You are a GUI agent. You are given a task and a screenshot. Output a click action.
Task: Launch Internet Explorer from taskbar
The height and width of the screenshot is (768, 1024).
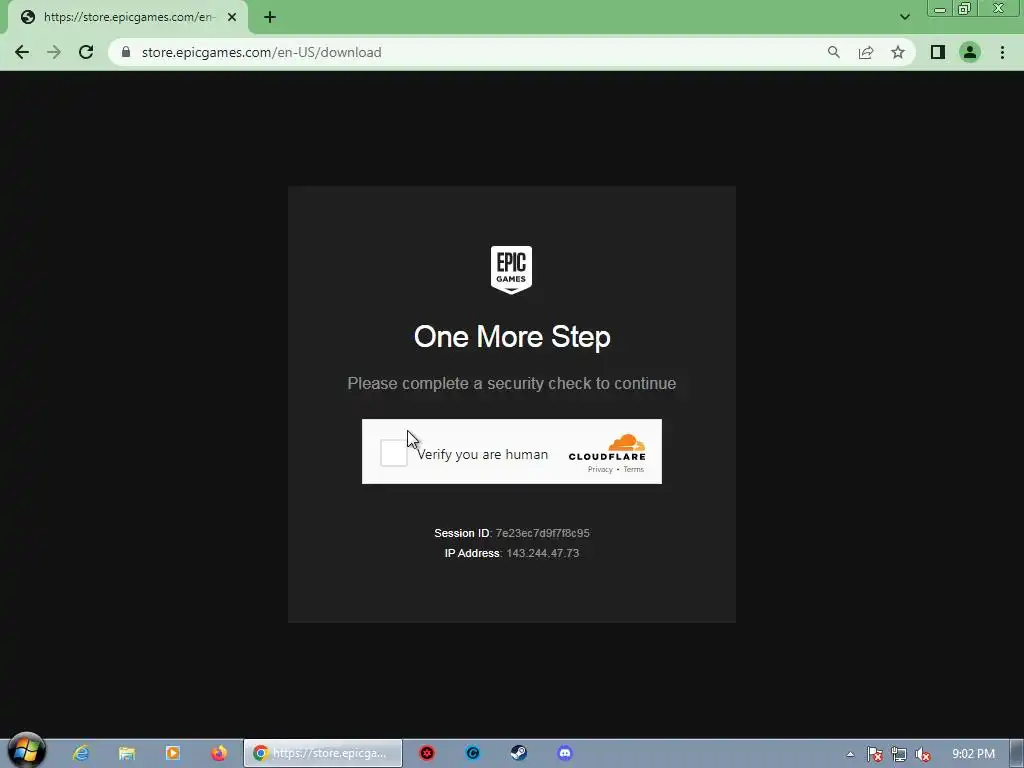click(81, 753)
